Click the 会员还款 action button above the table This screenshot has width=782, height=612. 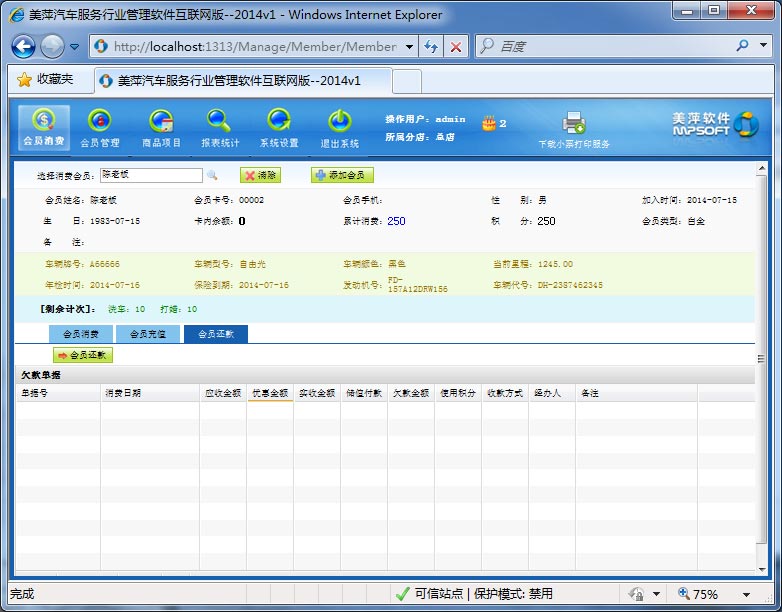tap(83, 355)
